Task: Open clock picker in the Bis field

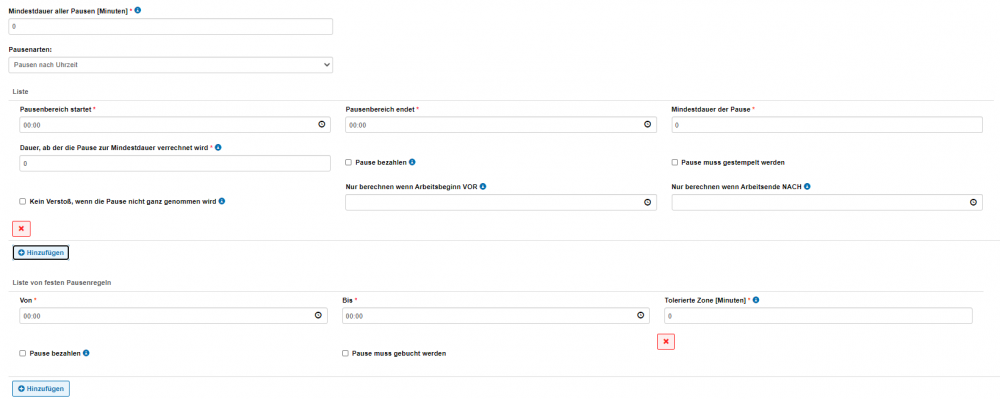Action: click(x=640, y=315)
